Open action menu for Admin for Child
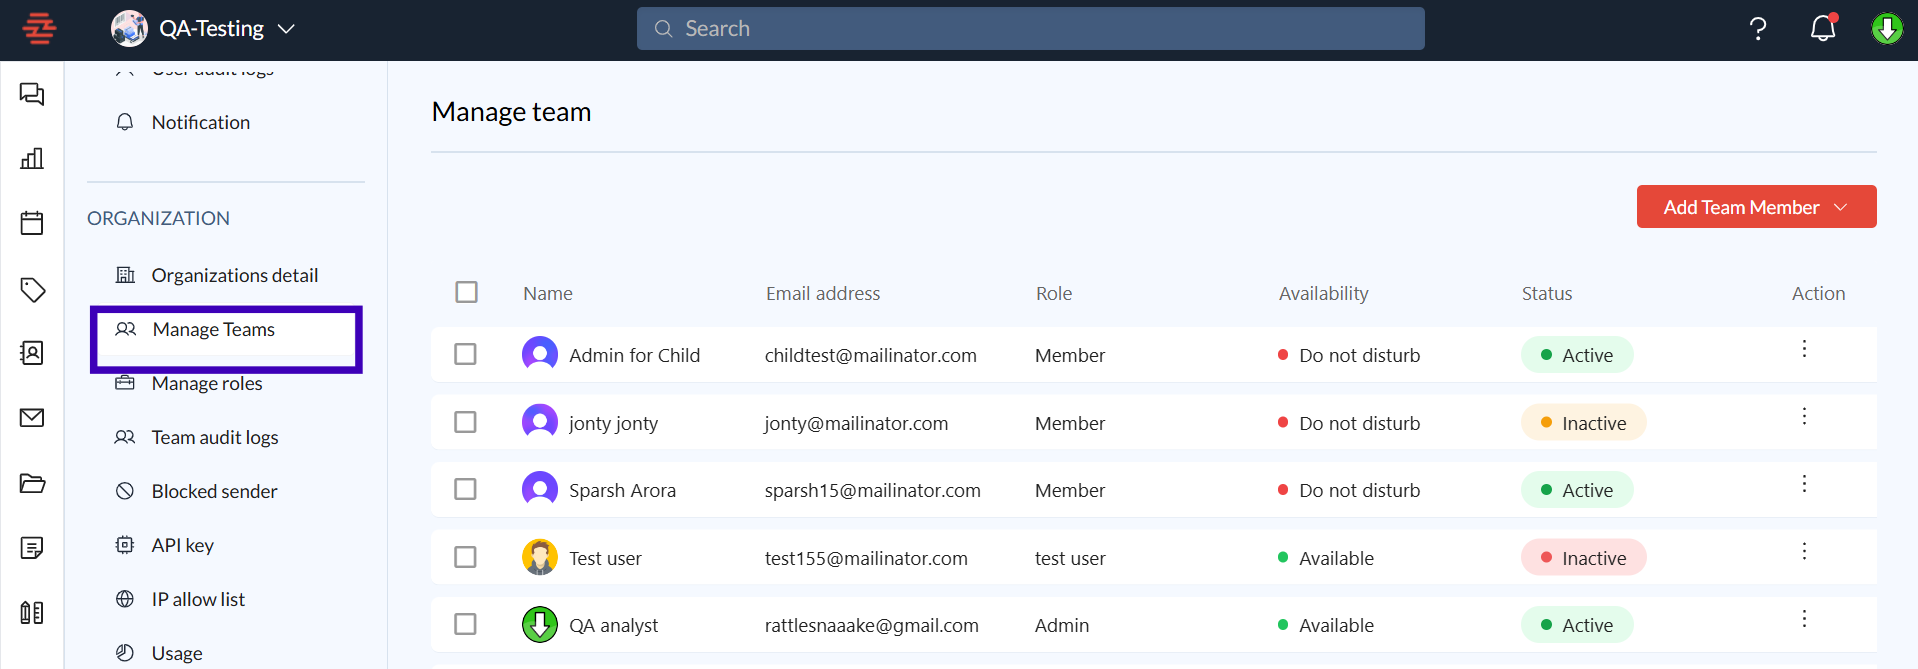 point(1804,349)
